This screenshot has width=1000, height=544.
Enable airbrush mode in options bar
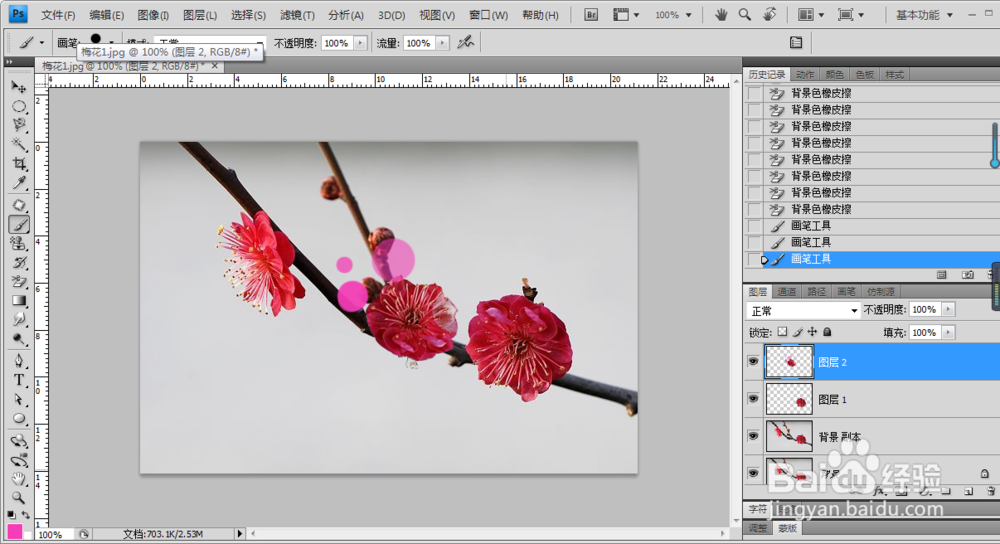[466, 43]
